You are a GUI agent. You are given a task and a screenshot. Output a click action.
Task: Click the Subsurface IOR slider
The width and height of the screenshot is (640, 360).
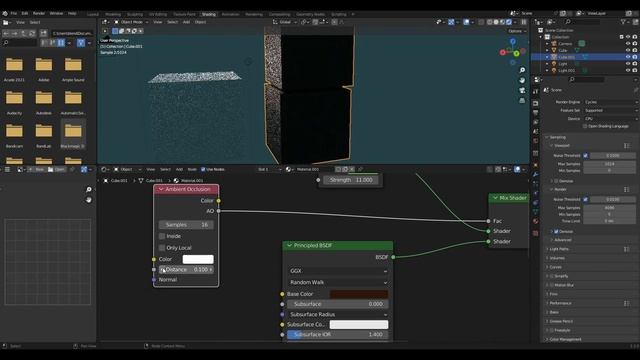[x=338, y=335]
